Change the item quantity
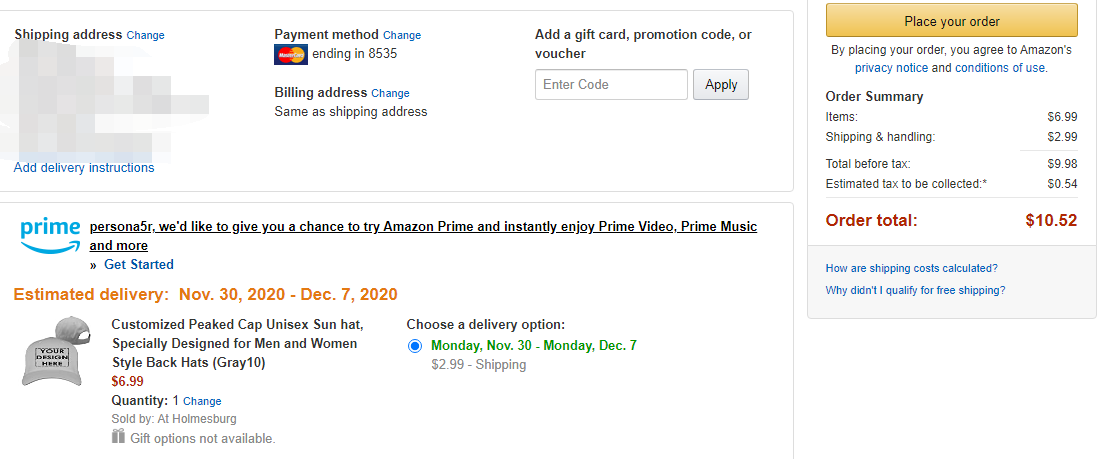 (202, 401)
